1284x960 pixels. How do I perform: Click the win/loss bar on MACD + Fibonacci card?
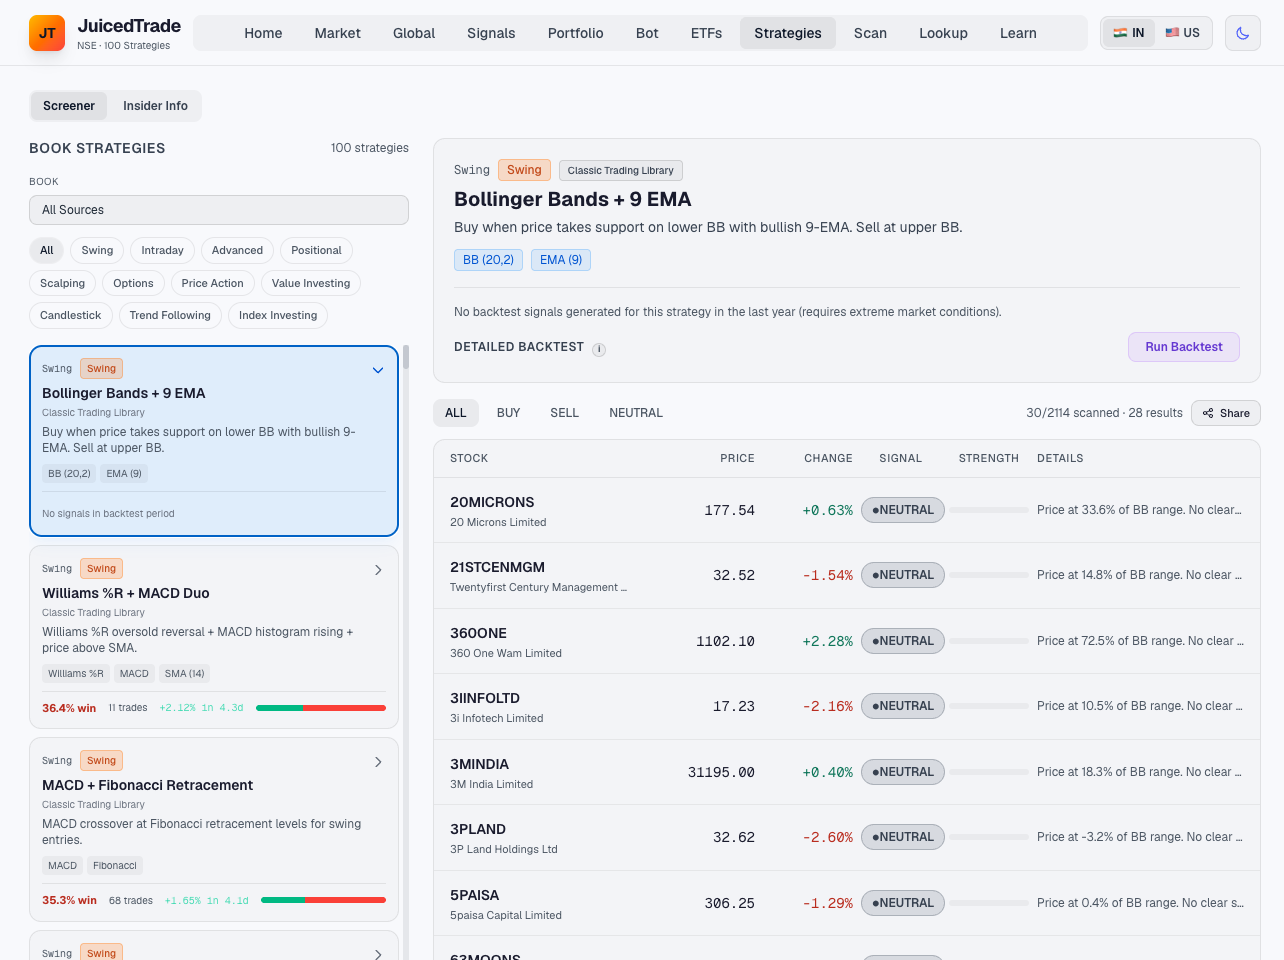coord(323,900)
